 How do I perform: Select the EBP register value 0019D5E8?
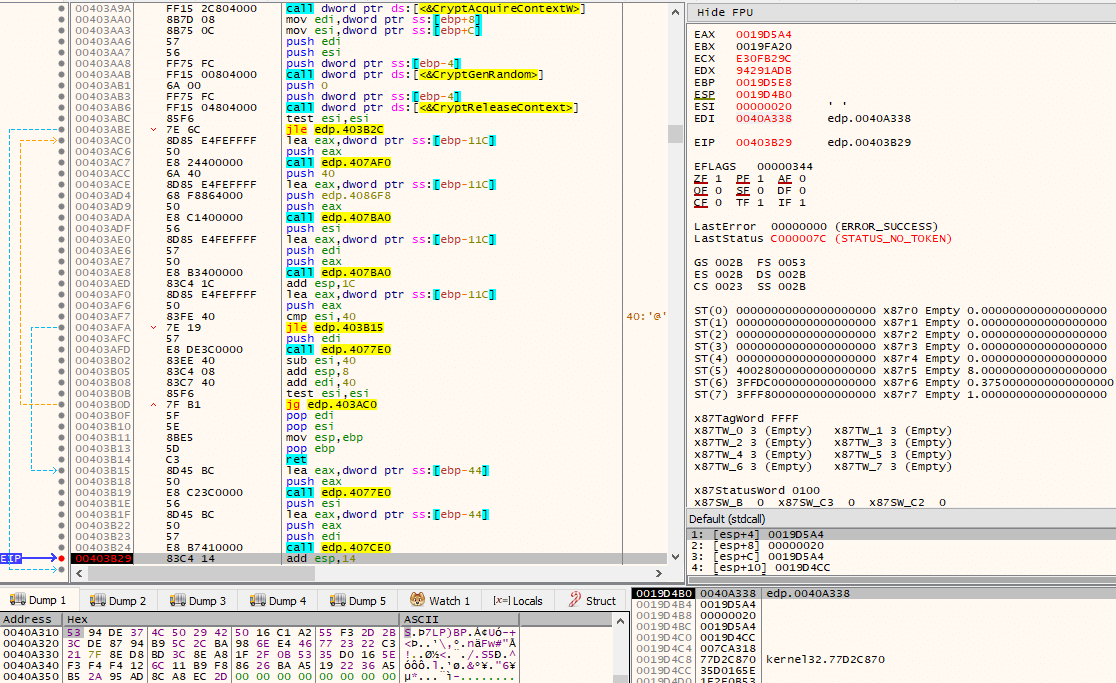pyautogui.click(x=763, y=83)
